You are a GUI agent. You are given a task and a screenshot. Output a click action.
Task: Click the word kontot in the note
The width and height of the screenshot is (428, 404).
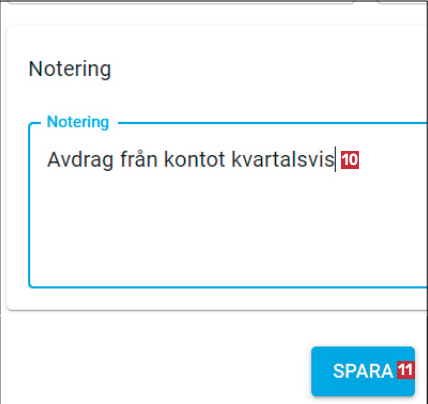[x=195, y=160]
